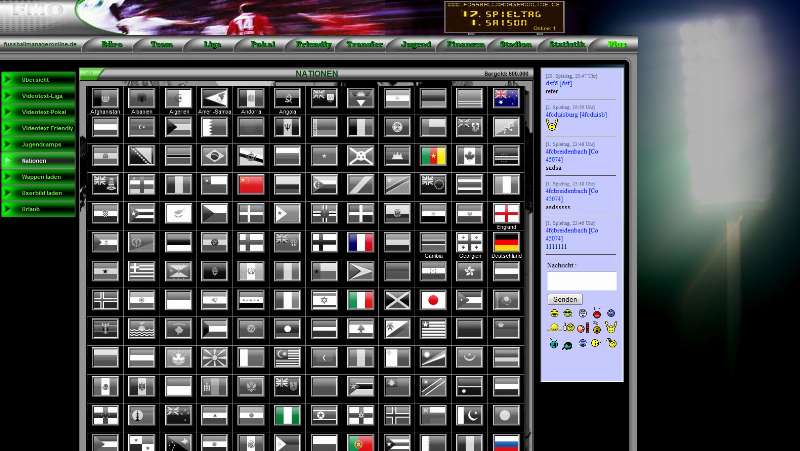The width and height of the screenshot is (800, 451).
Task: Select the Afghanistan flag
Action: click(x=105, y=98)
